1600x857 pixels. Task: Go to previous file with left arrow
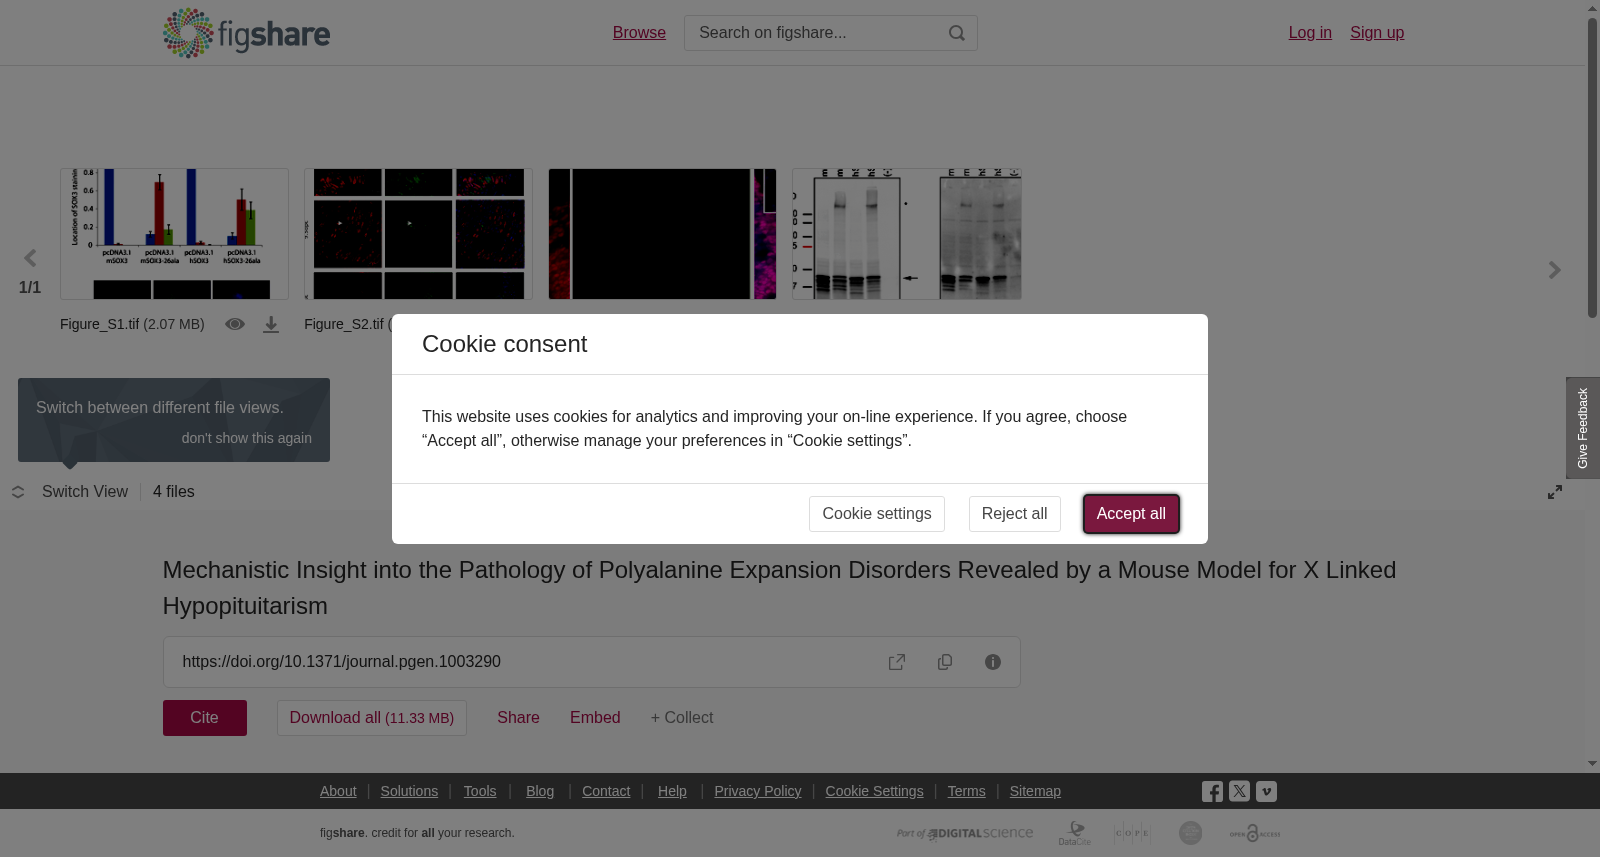click(30, 259)
